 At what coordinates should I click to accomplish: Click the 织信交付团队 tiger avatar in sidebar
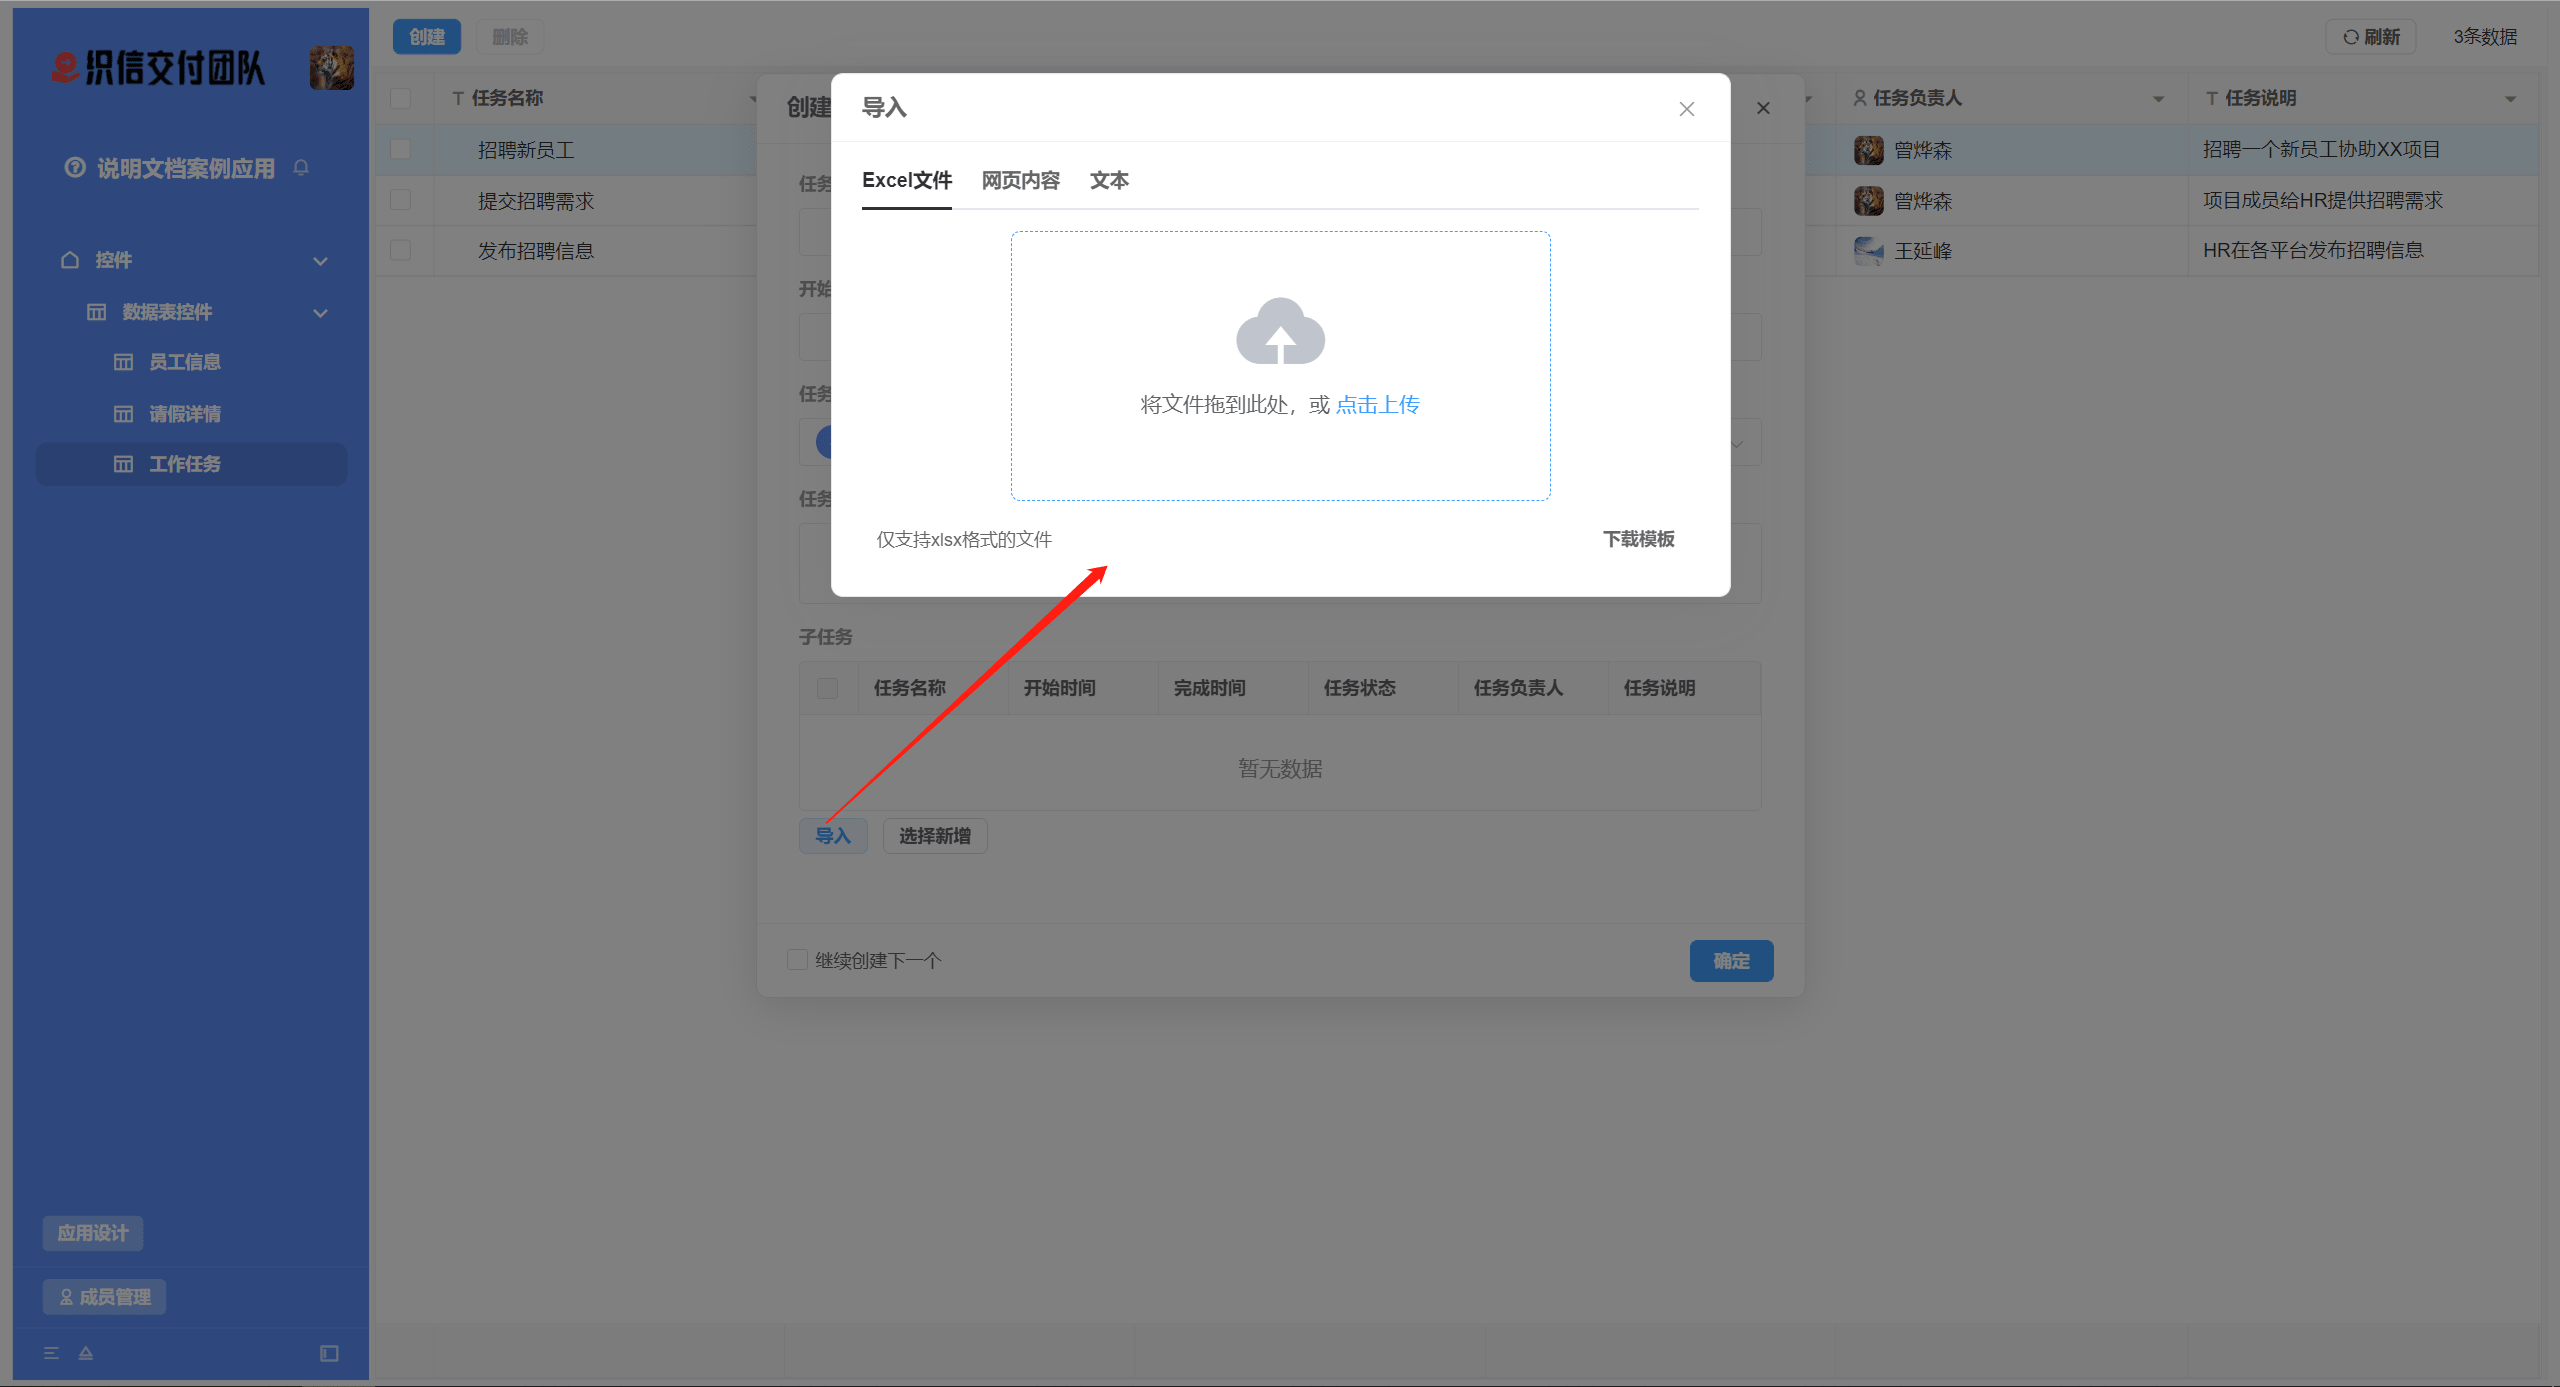tap(330, 68)
